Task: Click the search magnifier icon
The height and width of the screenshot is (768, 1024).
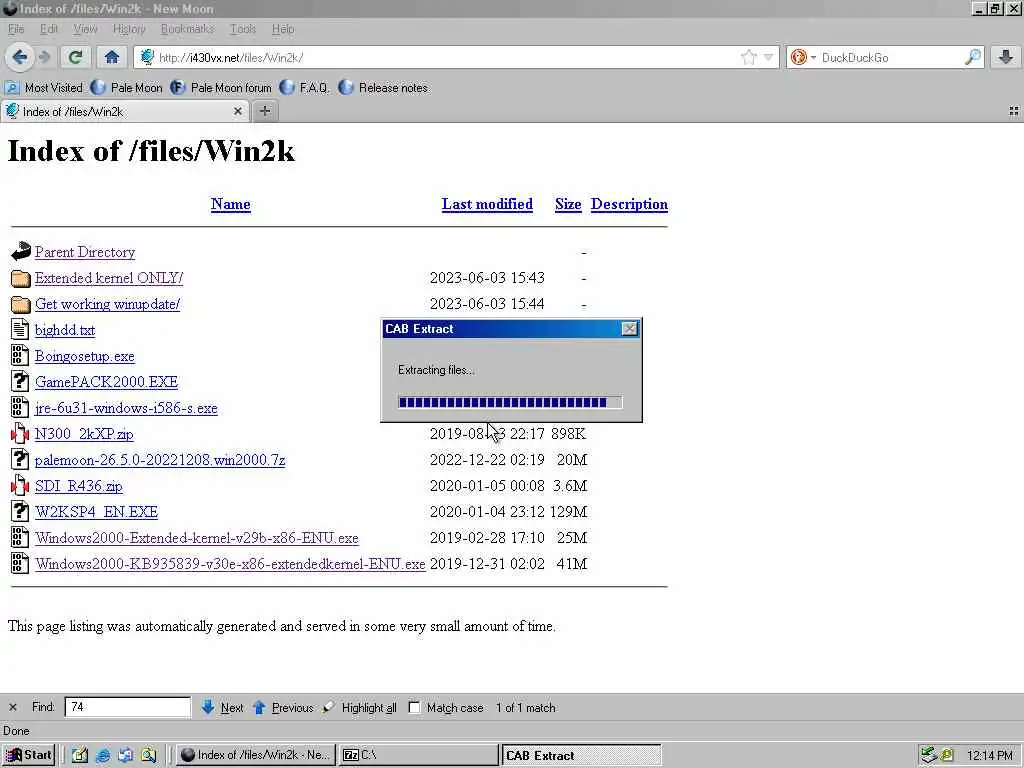Action: click(x=972, y=57)
